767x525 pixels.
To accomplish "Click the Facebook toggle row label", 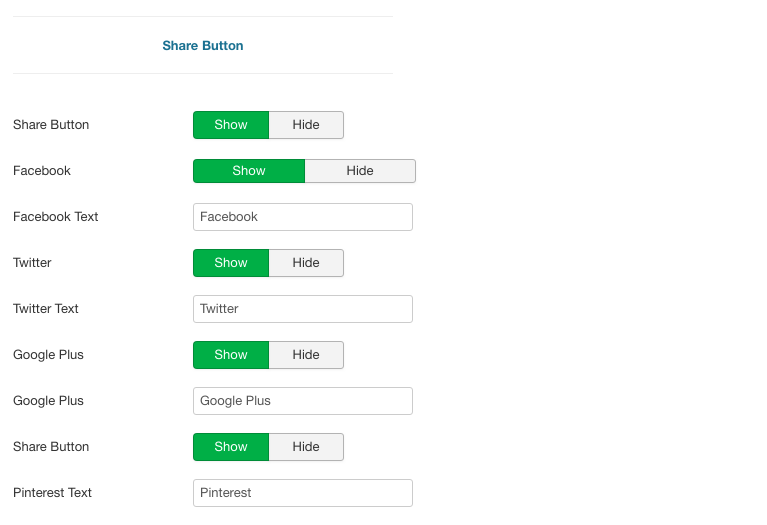I will (x=42, y=171).
